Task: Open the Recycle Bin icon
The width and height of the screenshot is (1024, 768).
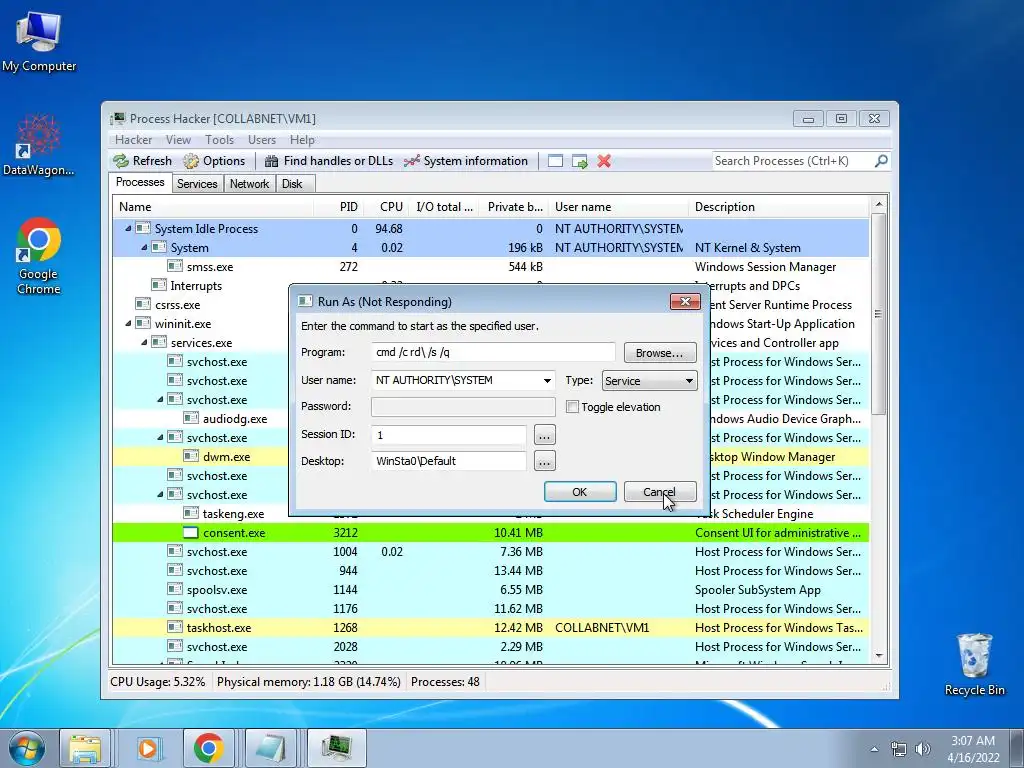Action: coord(974,664)
